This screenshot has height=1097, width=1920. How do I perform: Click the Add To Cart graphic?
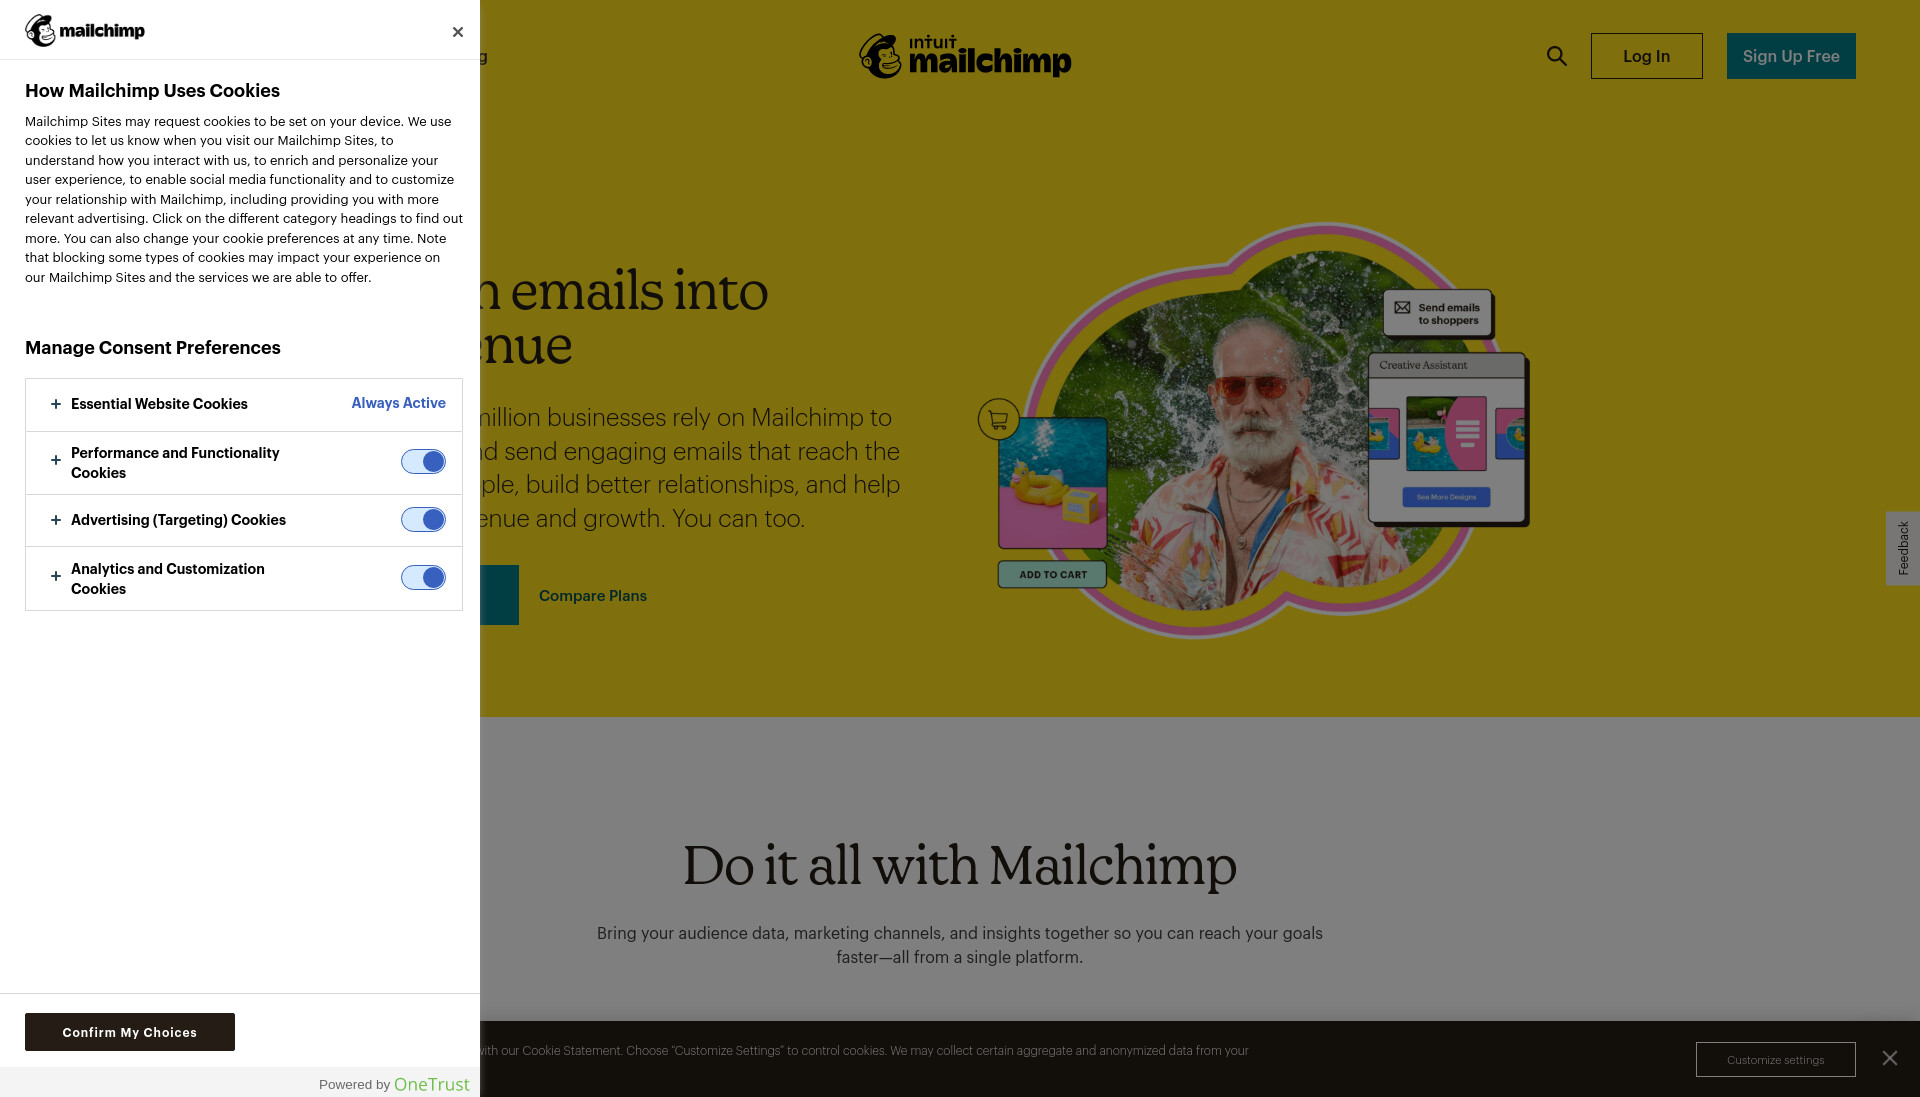[x=1052, y=575]
